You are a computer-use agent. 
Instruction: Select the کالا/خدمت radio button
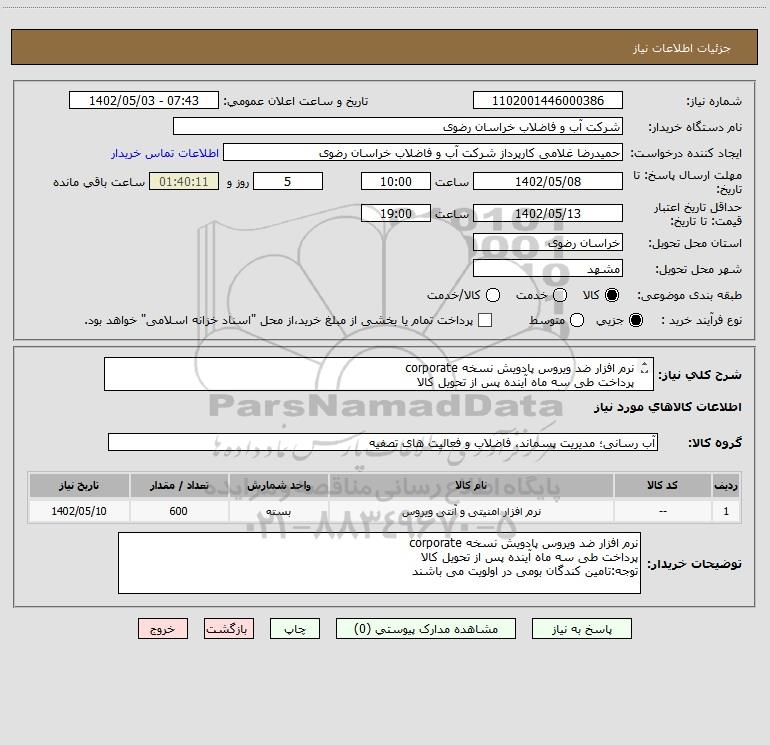pos(493,295)
